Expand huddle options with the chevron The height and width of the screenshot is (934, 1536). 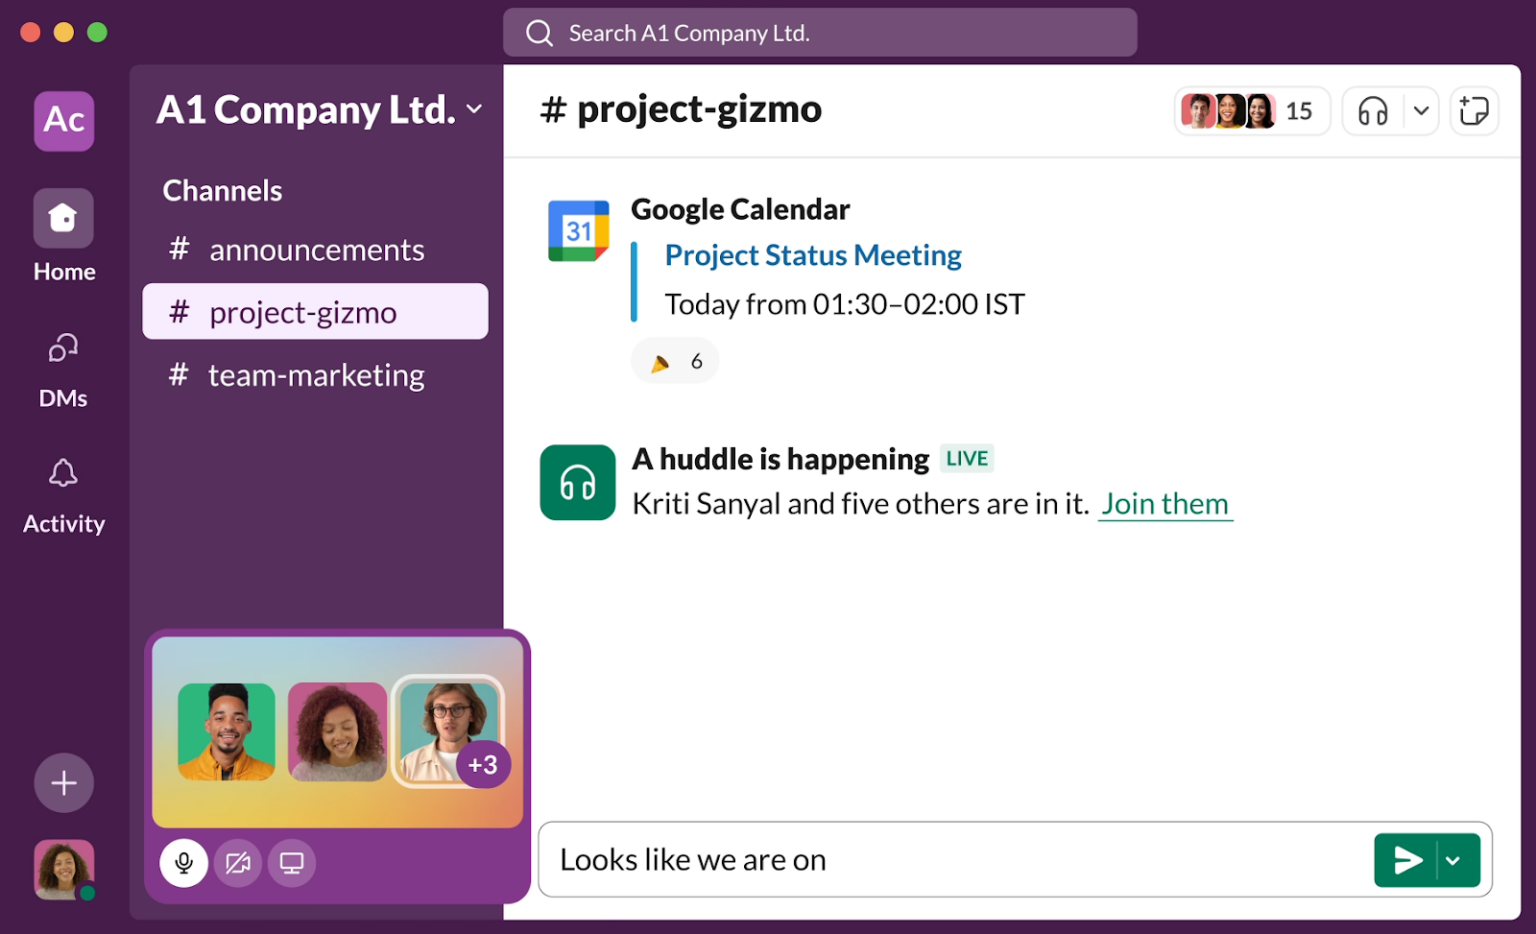[x=1420, y=111]
